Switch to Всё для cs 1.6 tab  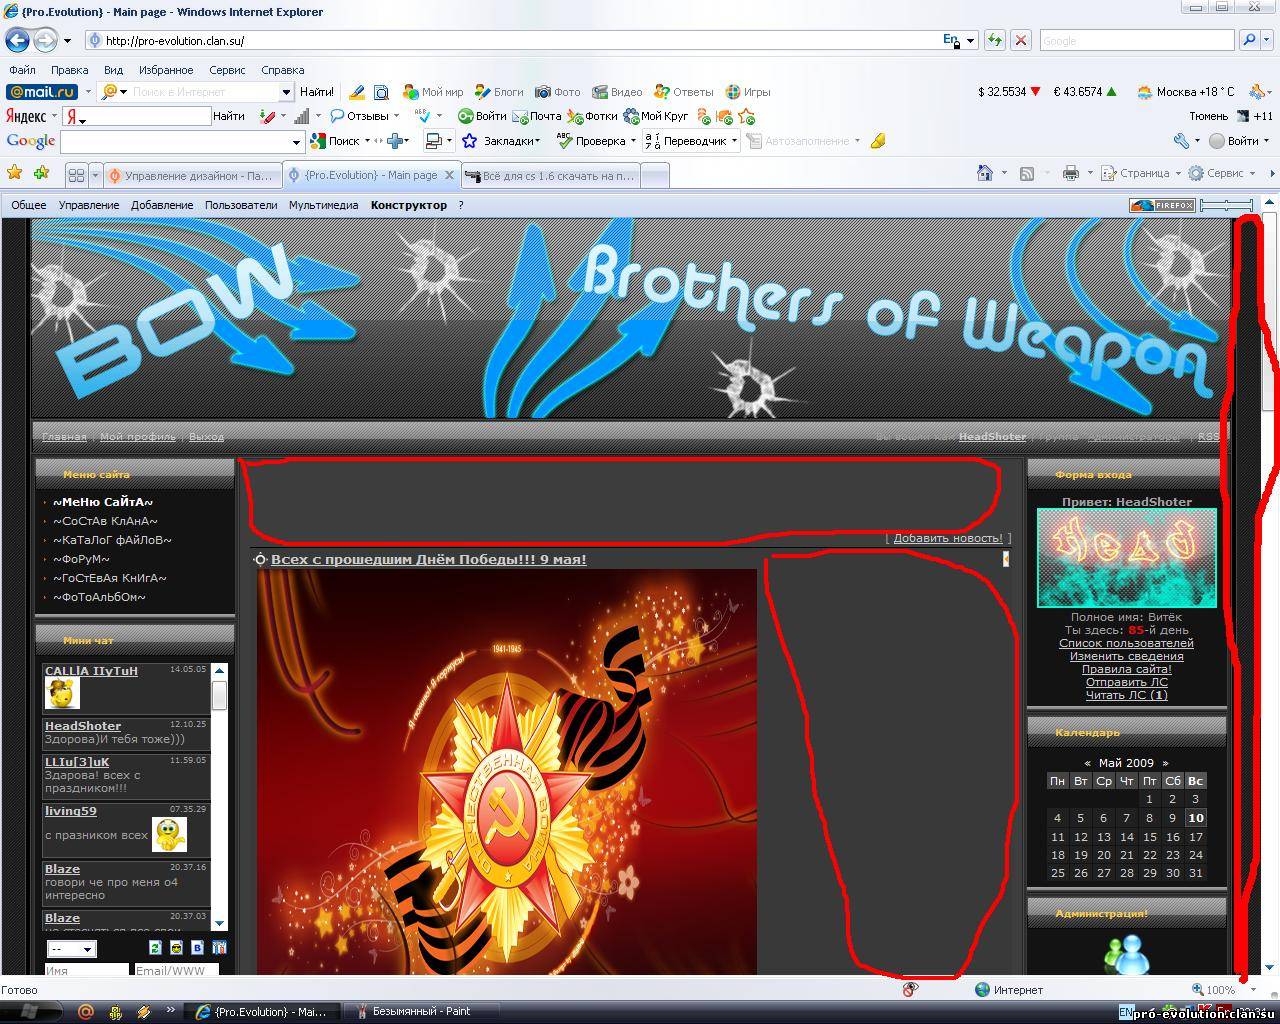click(x=550, y=176)
